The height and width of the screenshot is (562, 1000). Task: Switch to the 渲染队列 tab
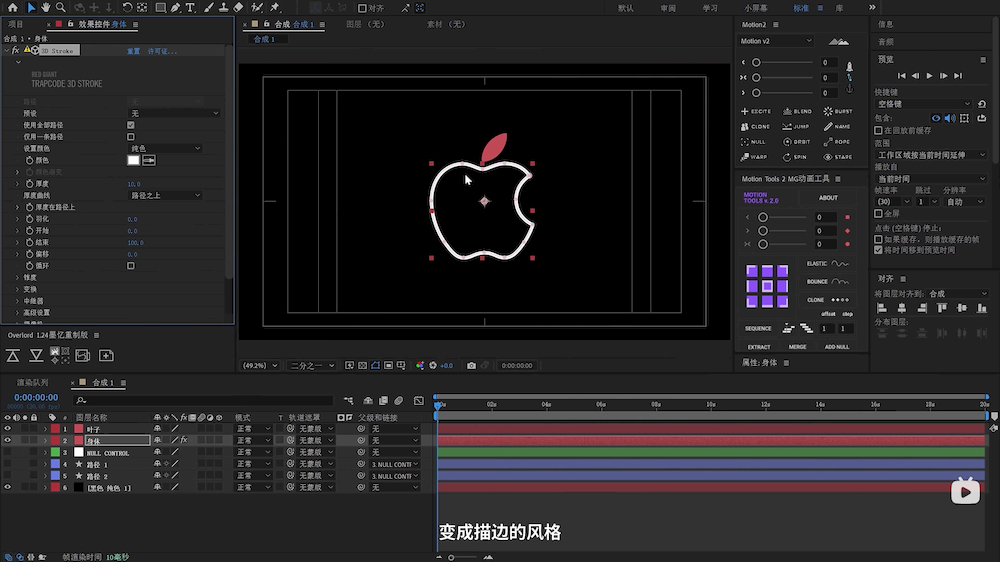pos(33,383)
